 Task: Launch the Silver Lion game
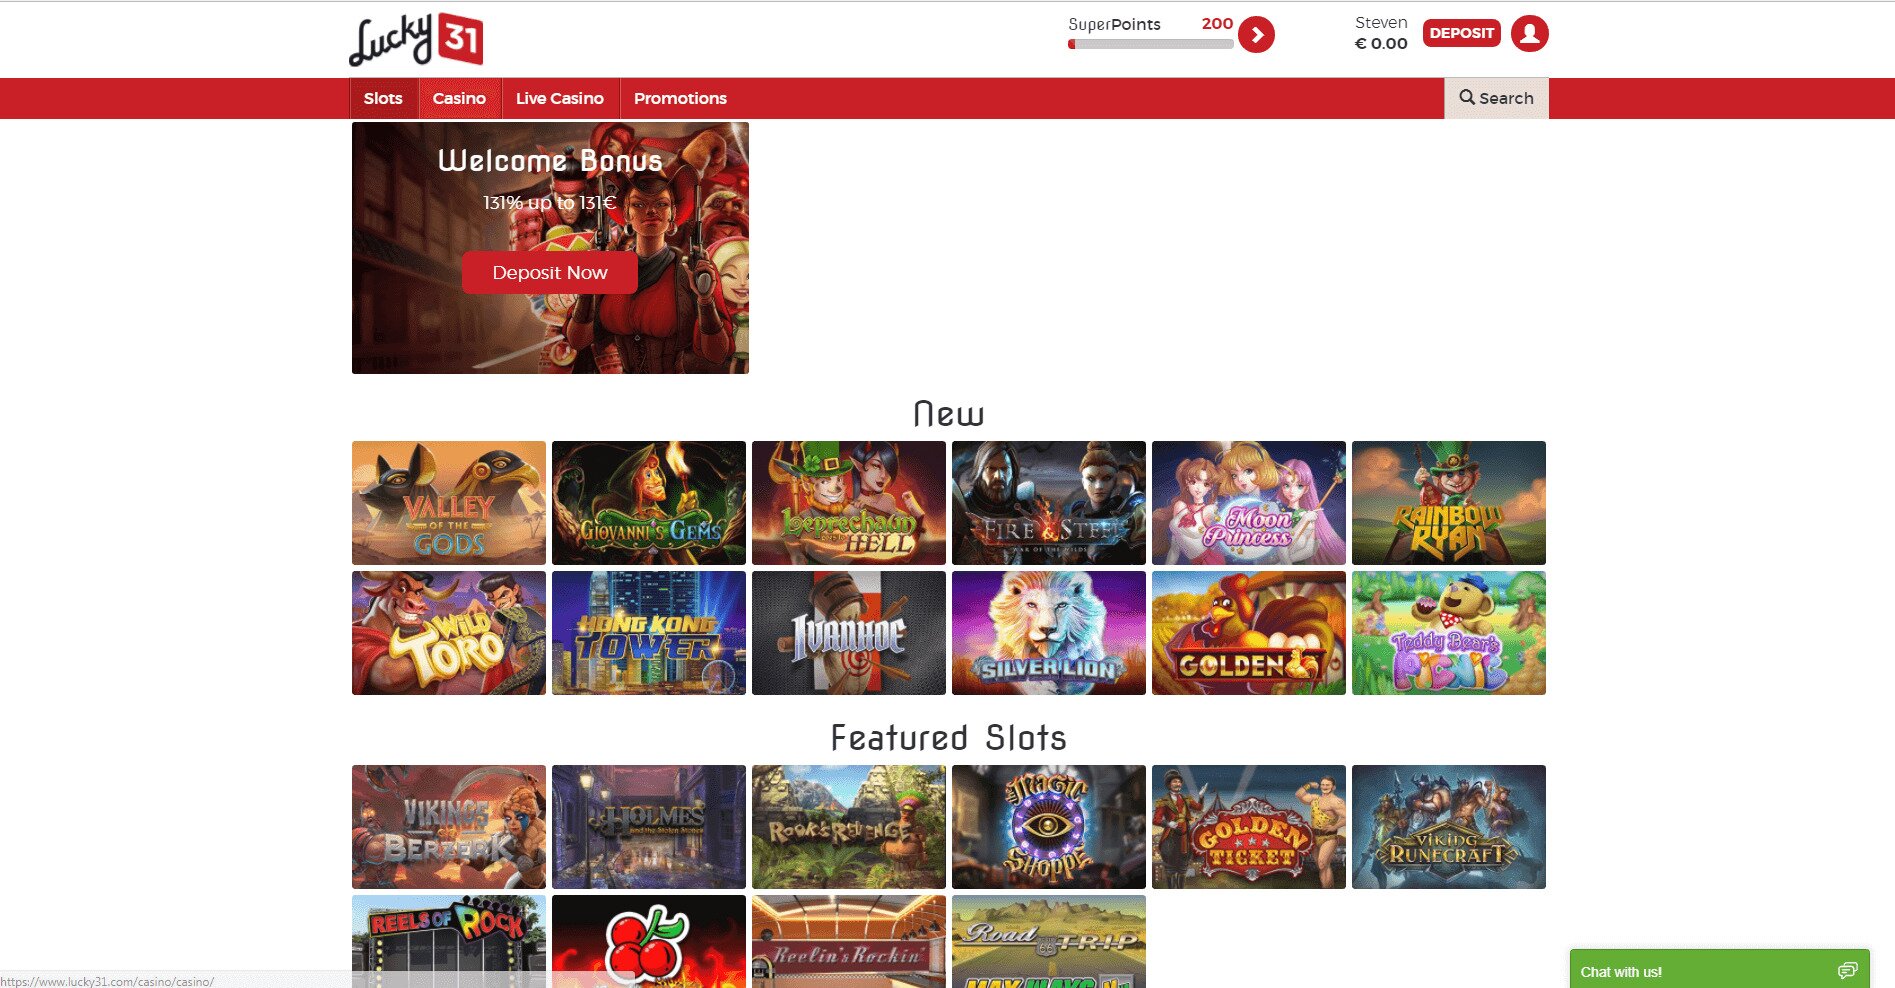pyautogui.click(x=1049, y=633)
